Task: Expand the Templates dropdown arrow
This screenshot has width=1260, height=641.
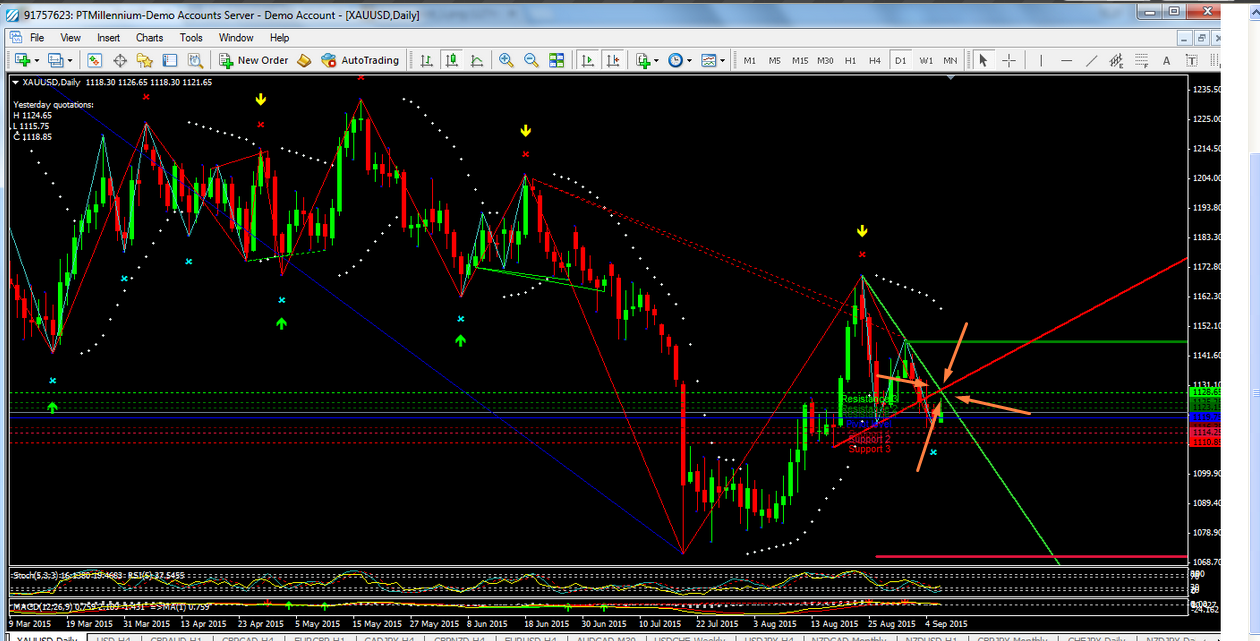Action: [x=723, y=60]
